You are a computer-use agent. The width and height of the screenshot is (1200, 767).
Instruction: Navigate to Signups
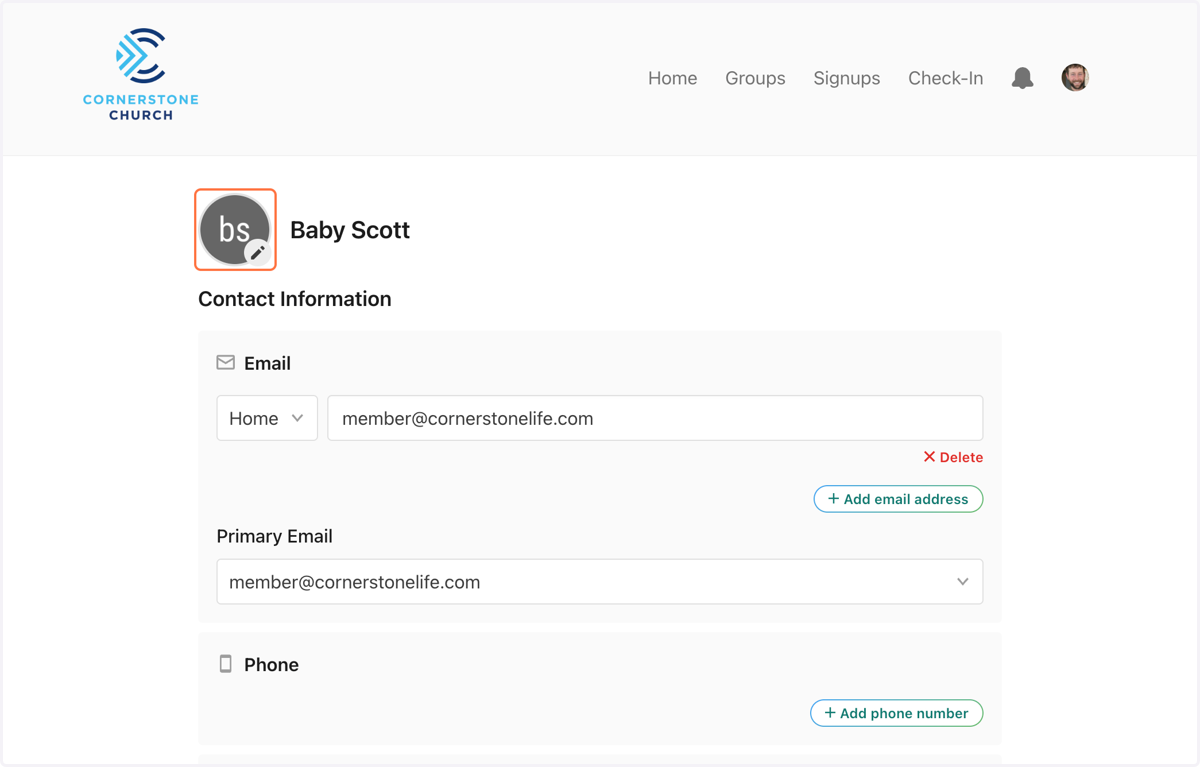click(x=847, y=78)
